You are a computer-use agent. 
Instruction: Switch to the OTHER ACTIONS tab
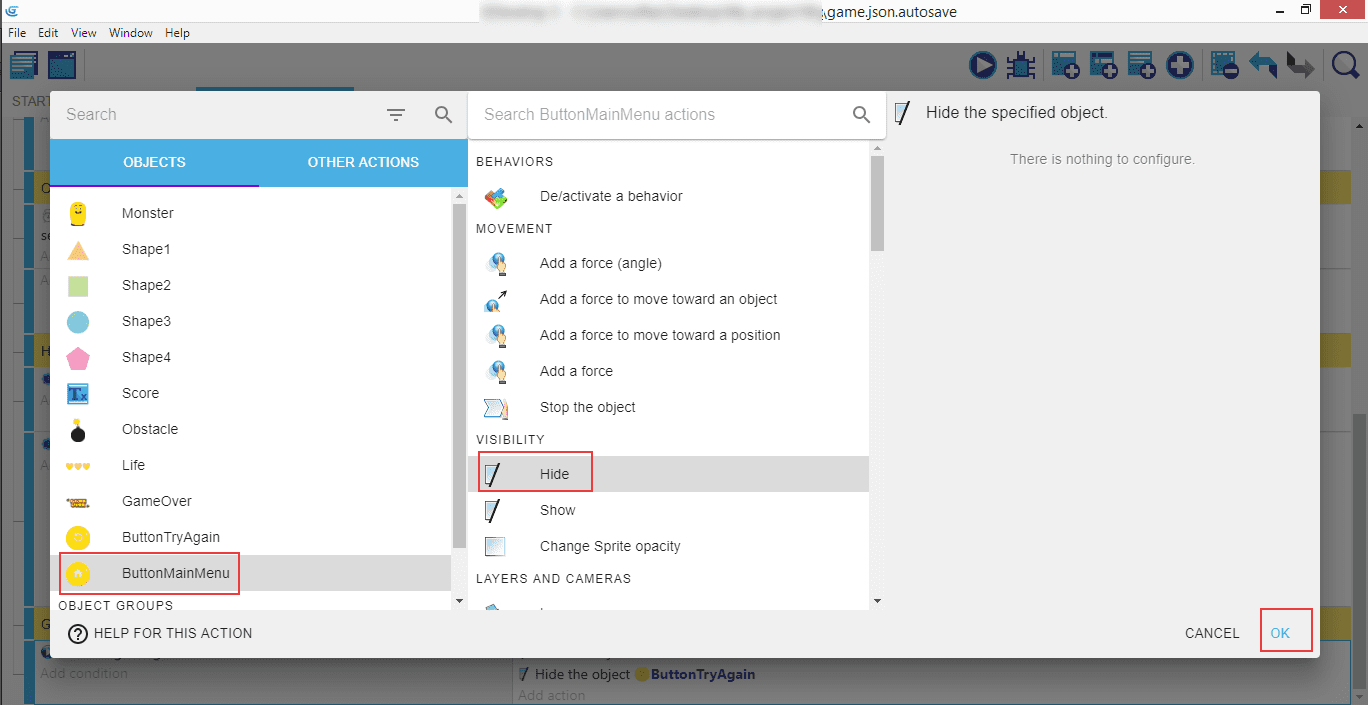(x=363, y=162)
